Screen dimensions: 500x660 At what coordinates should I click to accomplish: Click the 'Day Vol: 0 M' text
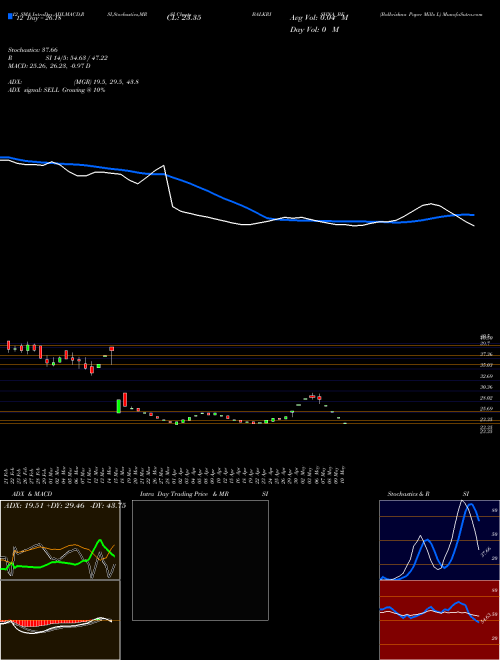(314, 30)
